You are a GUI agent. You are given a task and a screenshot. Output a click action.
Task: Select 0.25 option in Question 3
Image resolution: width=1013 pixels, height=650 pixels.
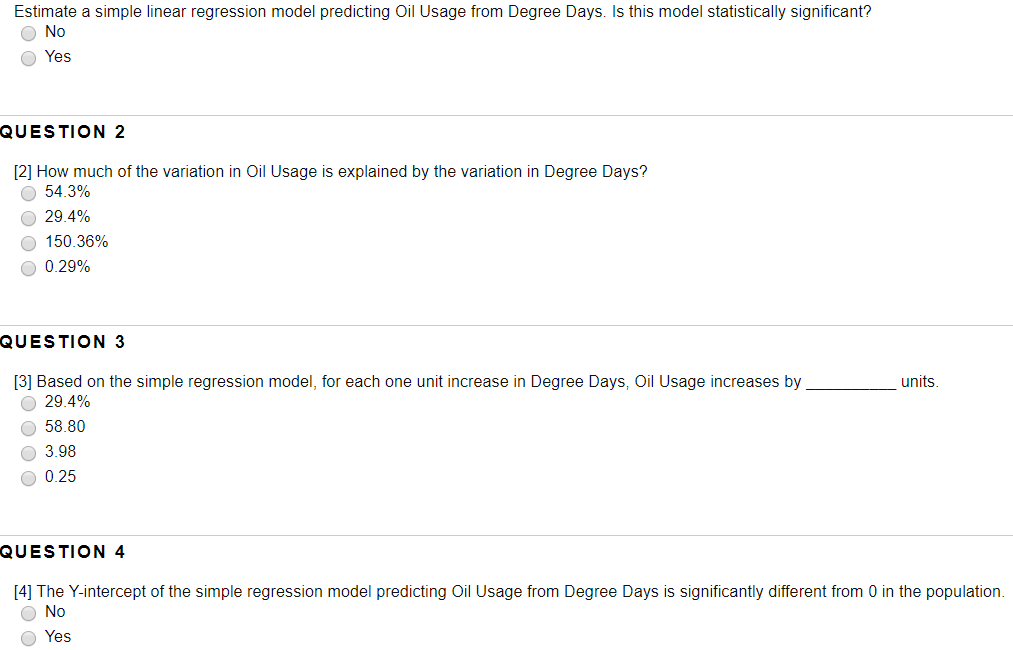click(28, 478)
